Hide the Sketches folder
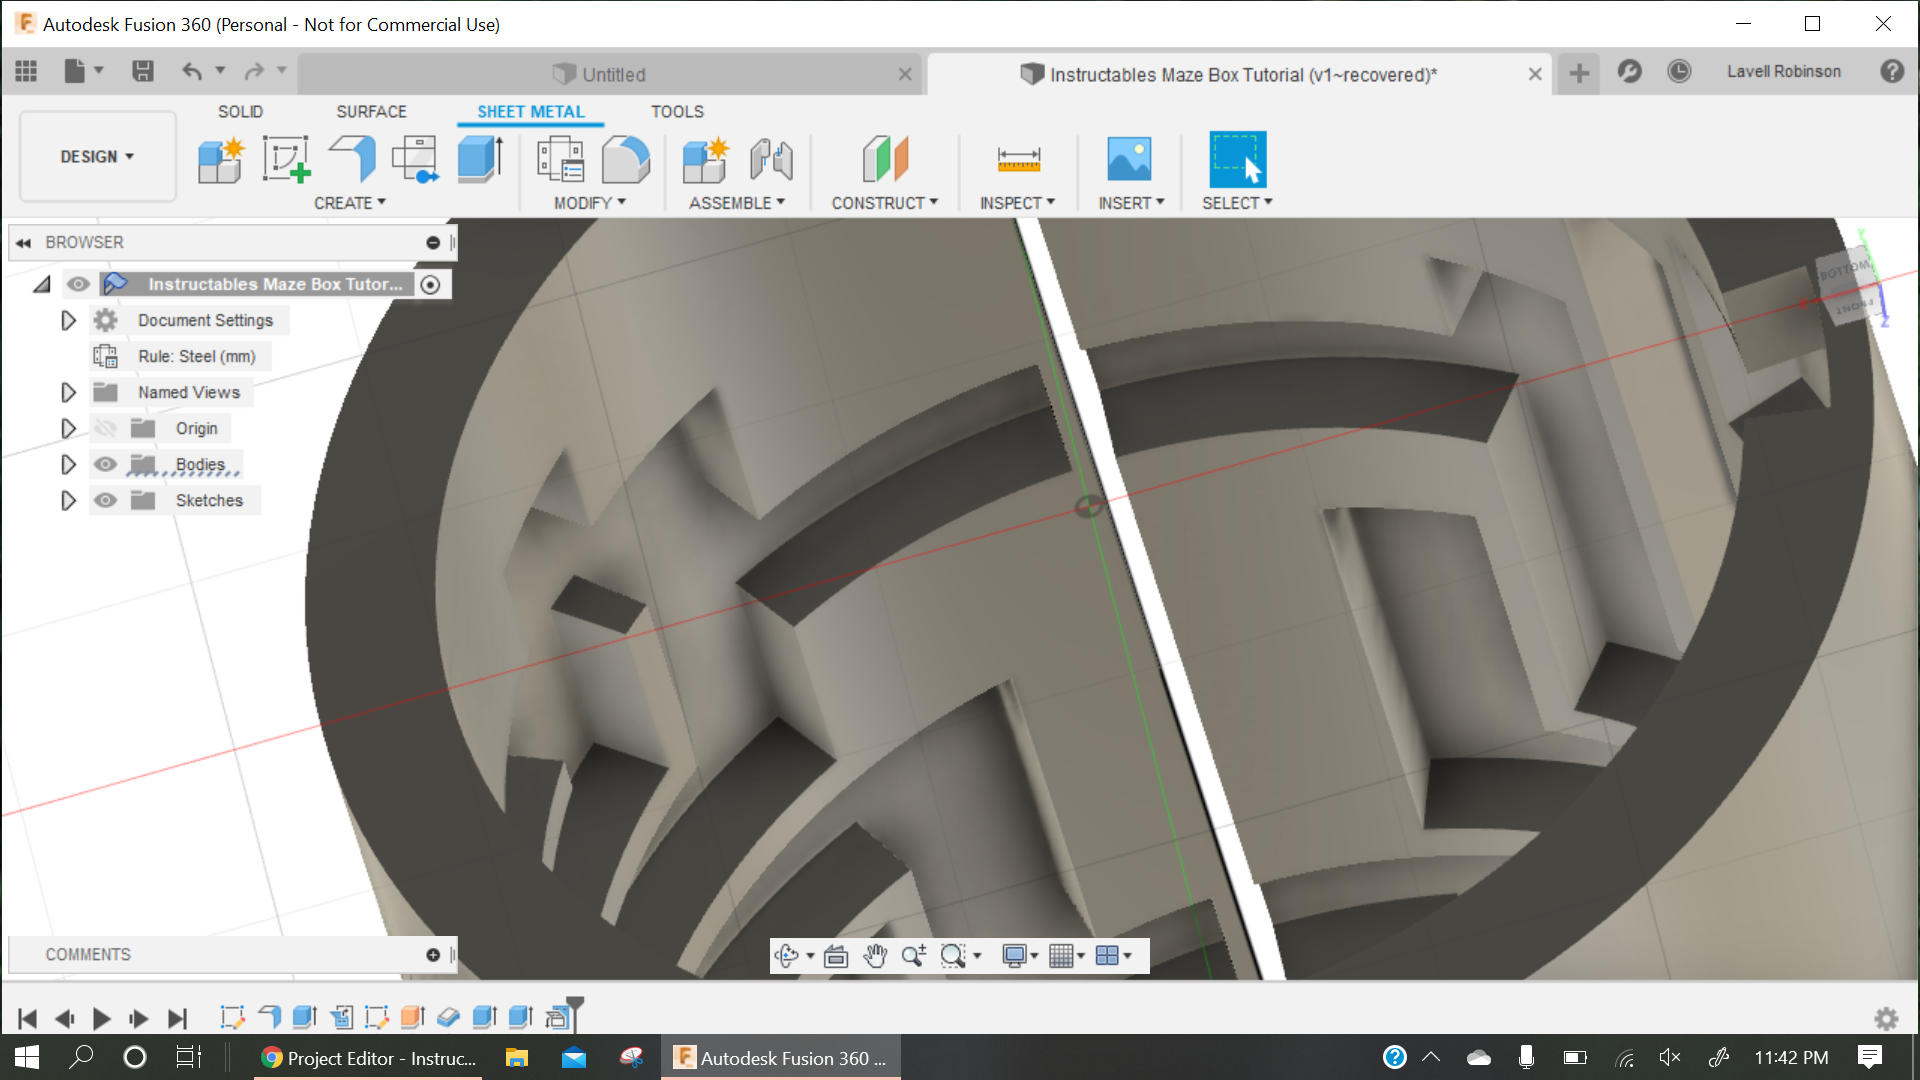The image size is (1920, 1080). pos(105,500)
